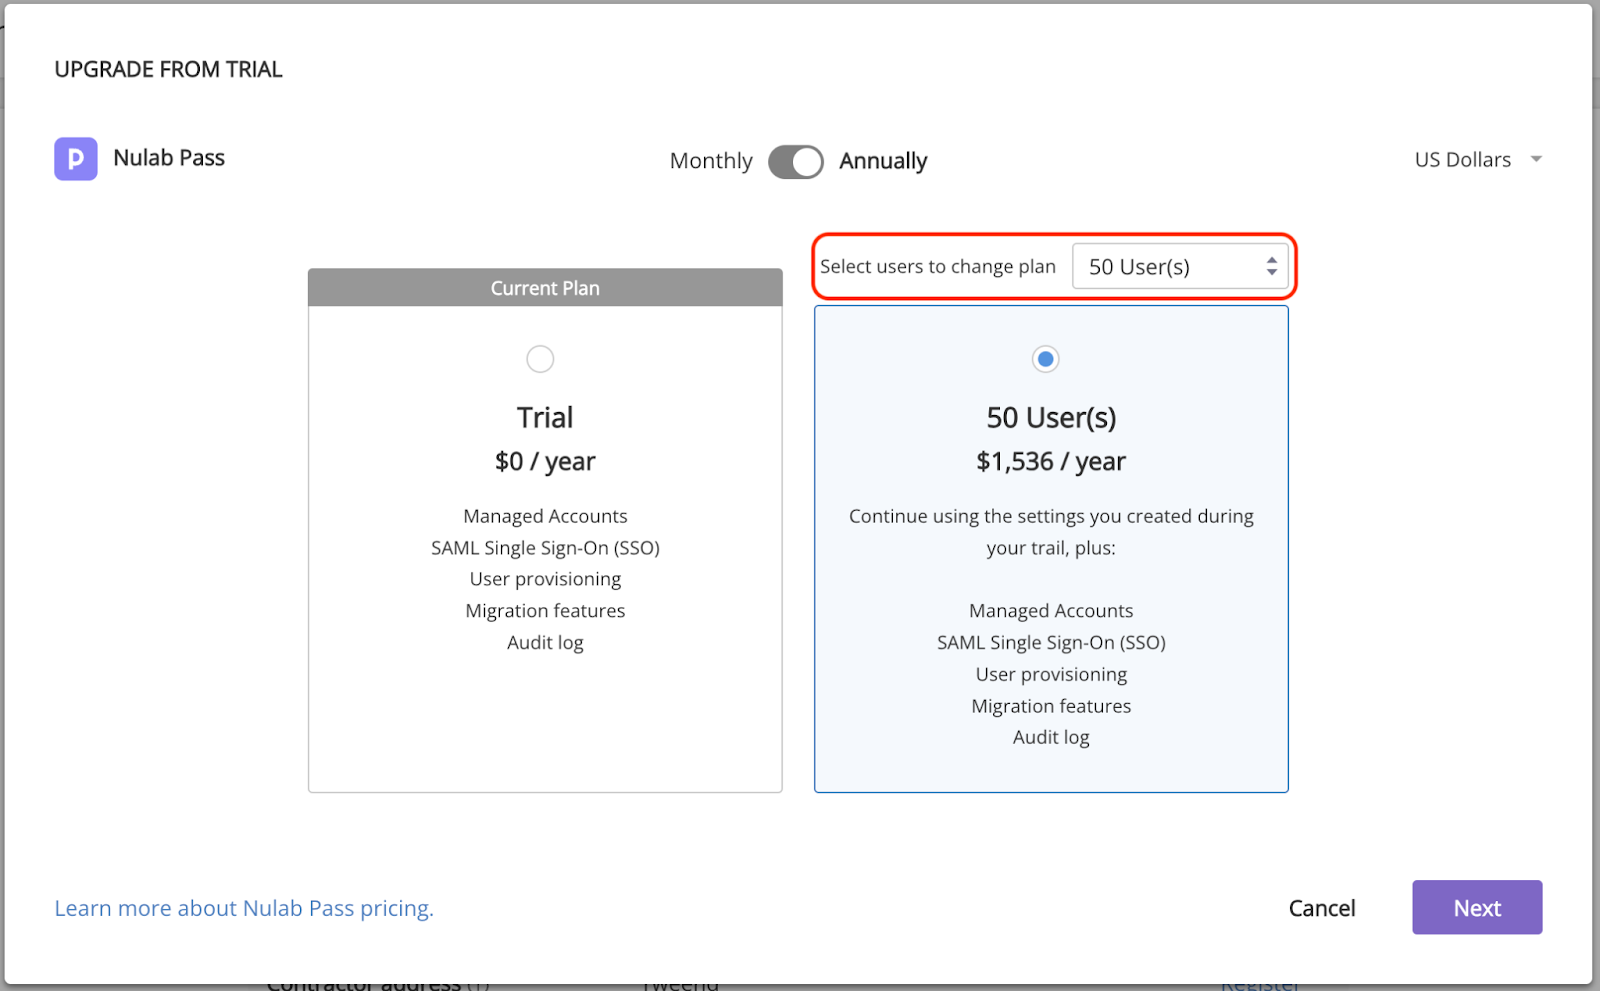Click Select users to change plan label
Viewport: 1600px width, 991px height.
938,267
